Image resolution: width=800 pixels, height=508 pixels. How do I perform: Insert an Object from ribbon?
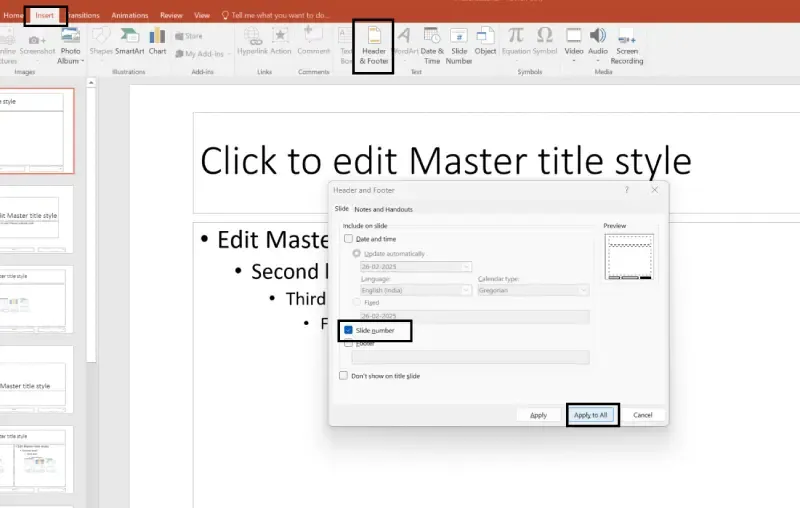pos(485,42)
